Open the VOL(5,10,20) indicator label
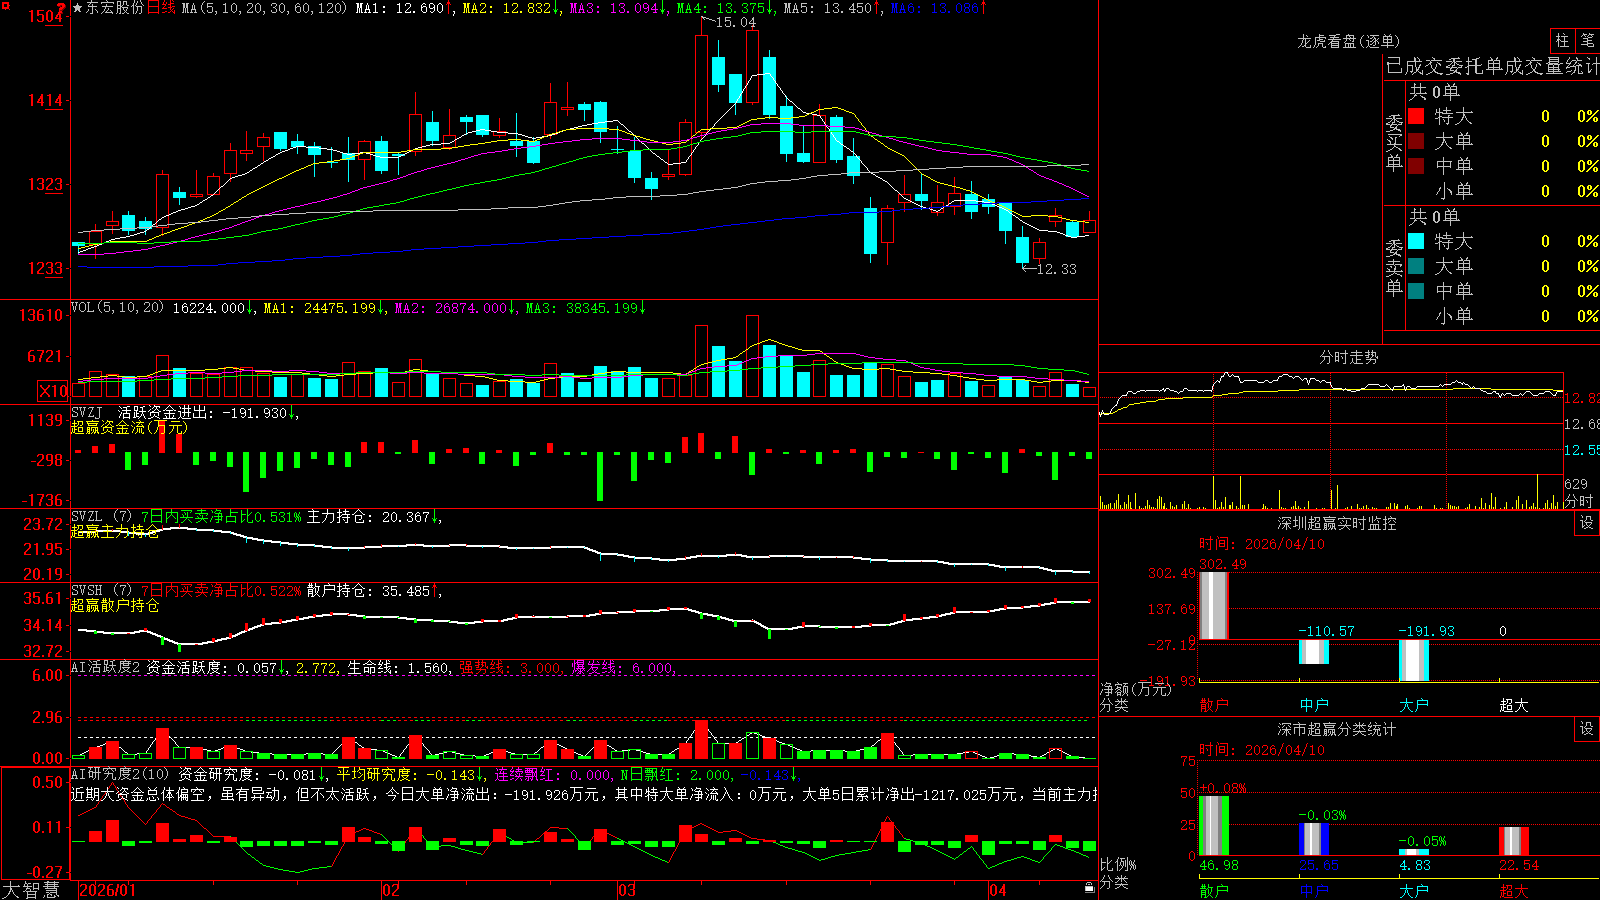The image size is (1600, 900). (x=117, y=308)
